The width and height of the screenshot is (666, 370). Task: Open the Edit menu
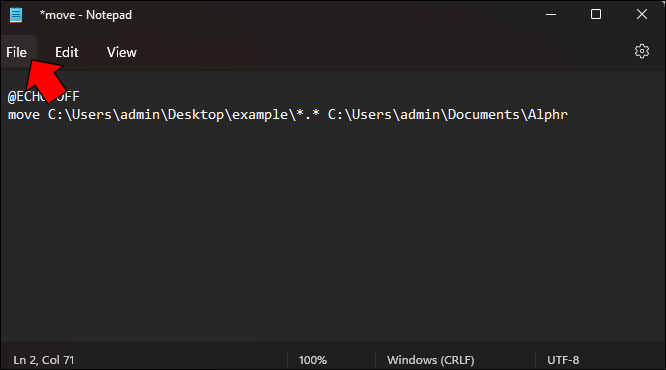[x=67, y=52]
